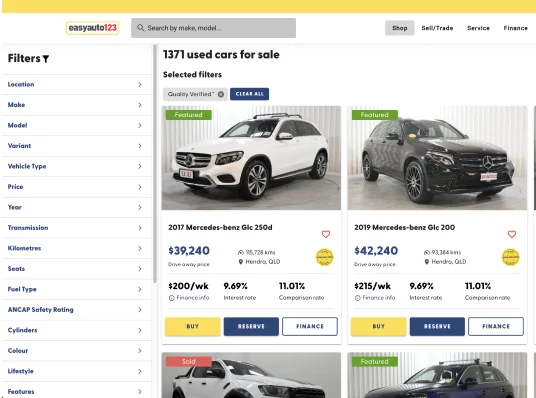This screenshot has height=398, width=536.
Task: Focus the Search by make, model field
Action: point(213,28)
